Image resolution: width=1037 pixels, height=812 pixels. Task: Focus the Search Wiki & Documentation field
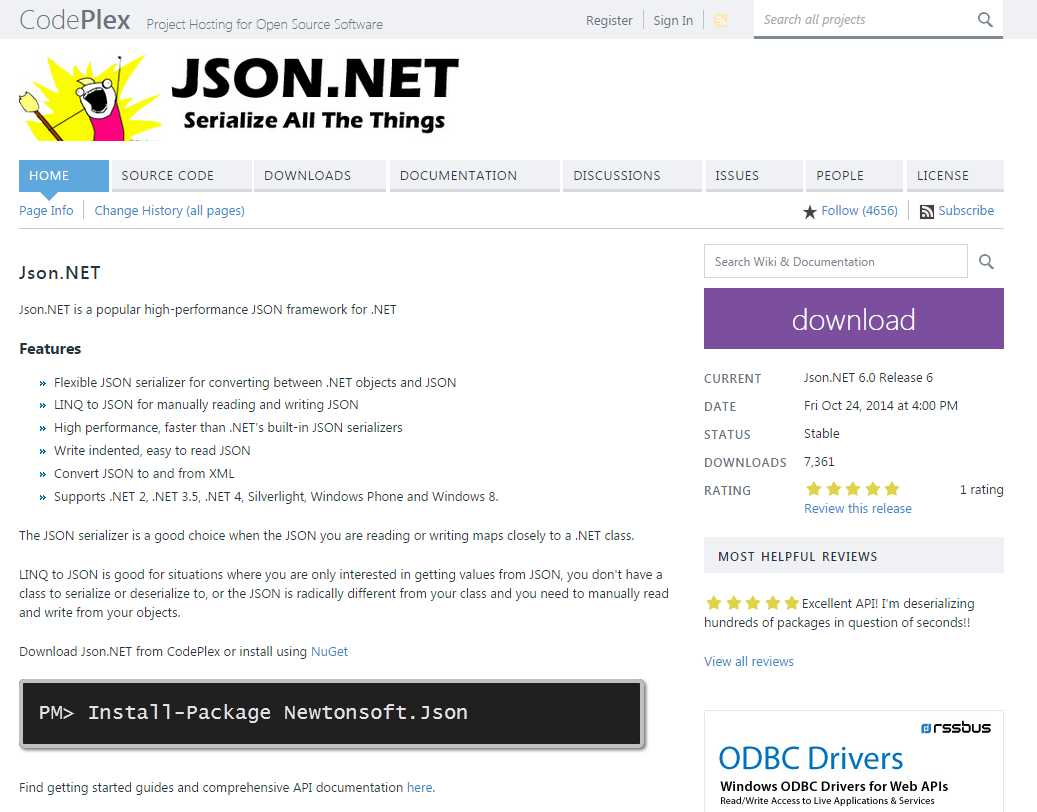pos(835,261)
